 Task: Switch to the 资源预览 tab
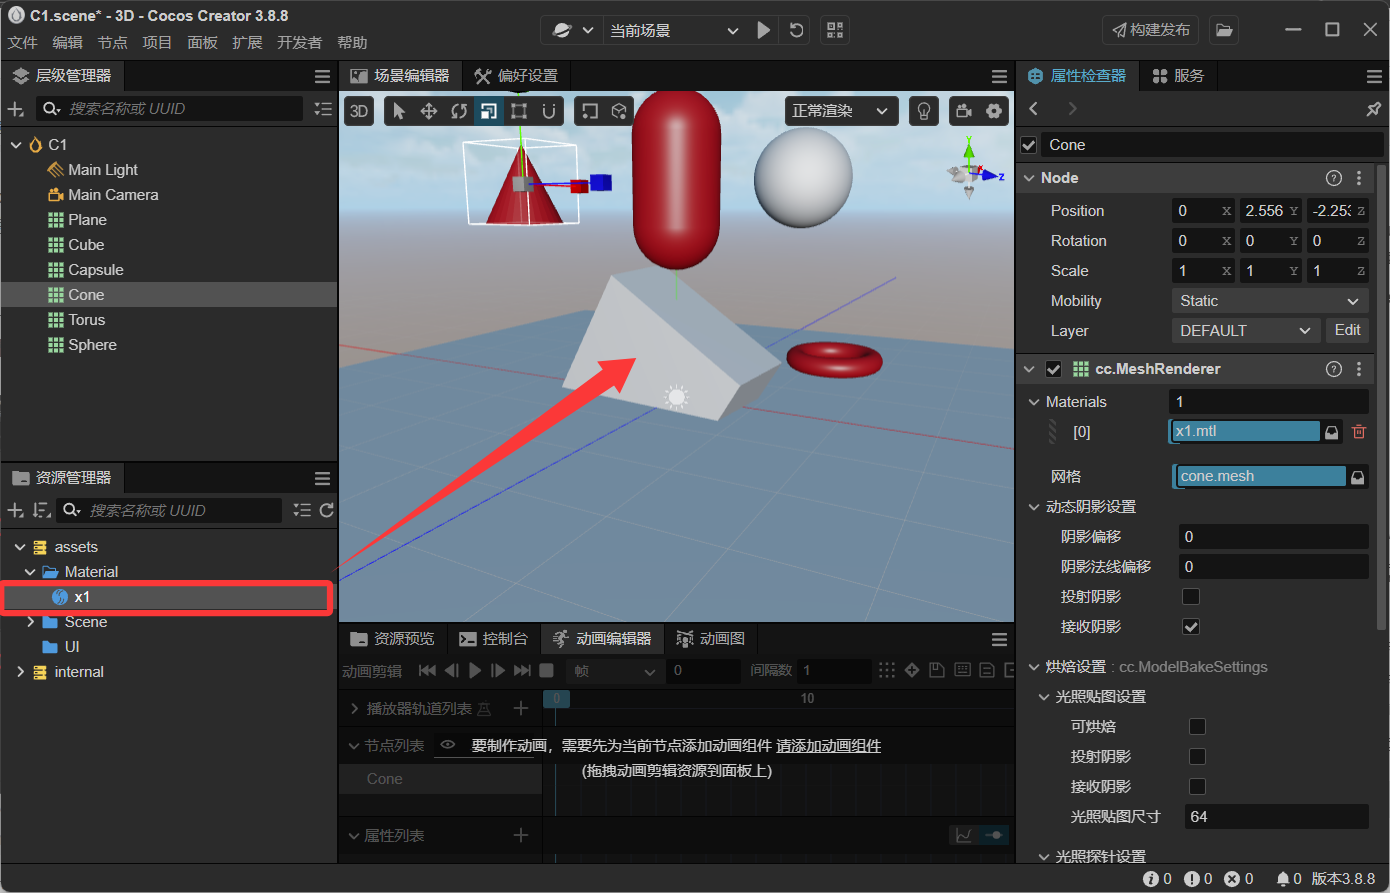(x=392, y=639)
